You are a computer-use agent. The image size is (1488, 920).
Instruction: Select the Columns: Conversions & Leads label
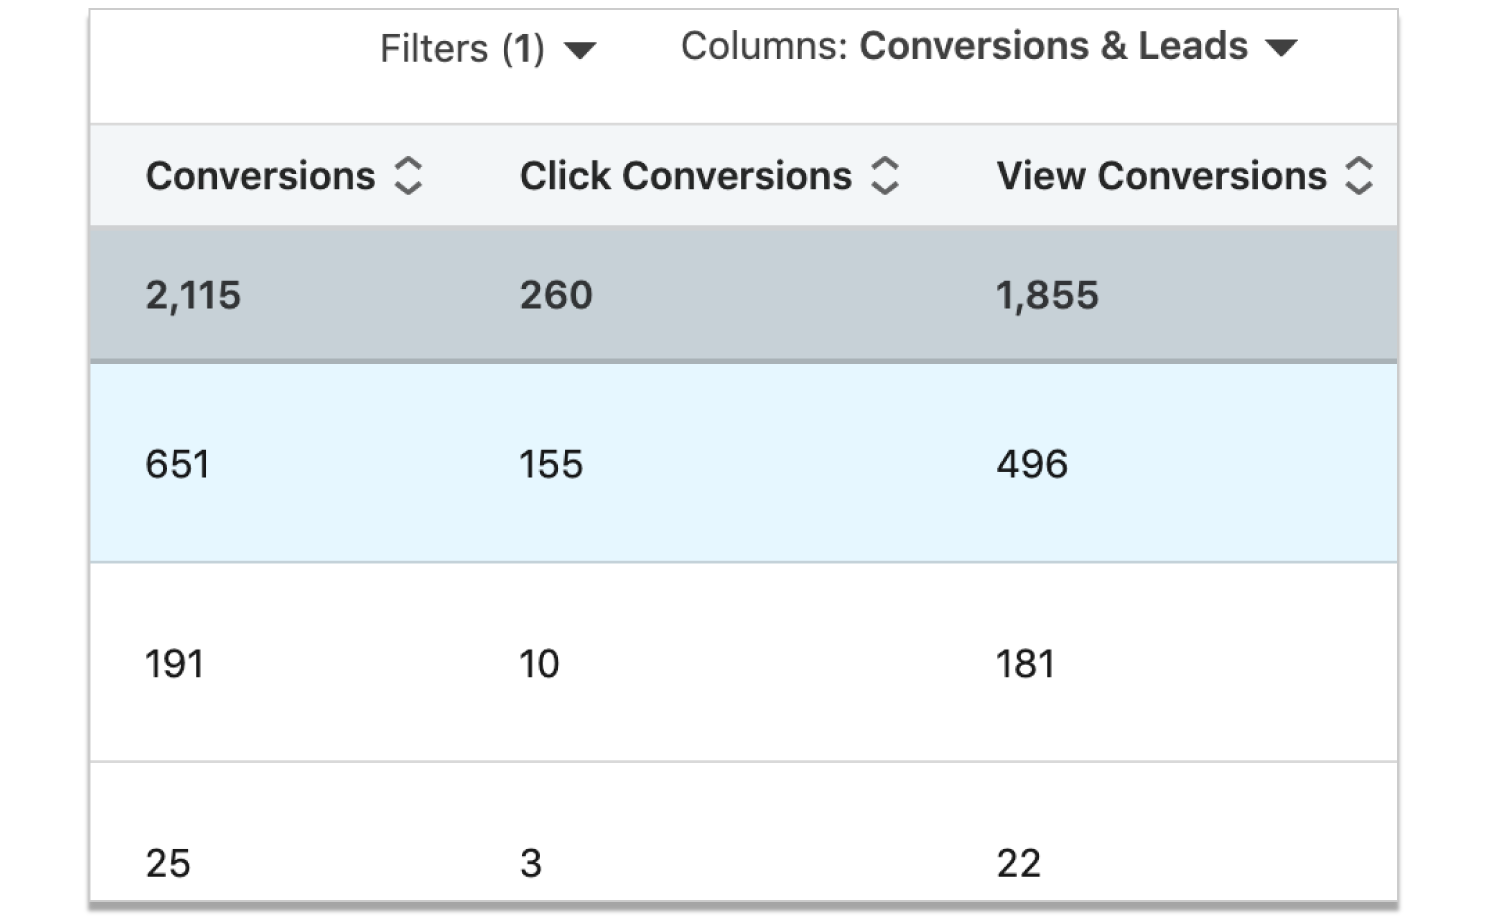point(964,46)
